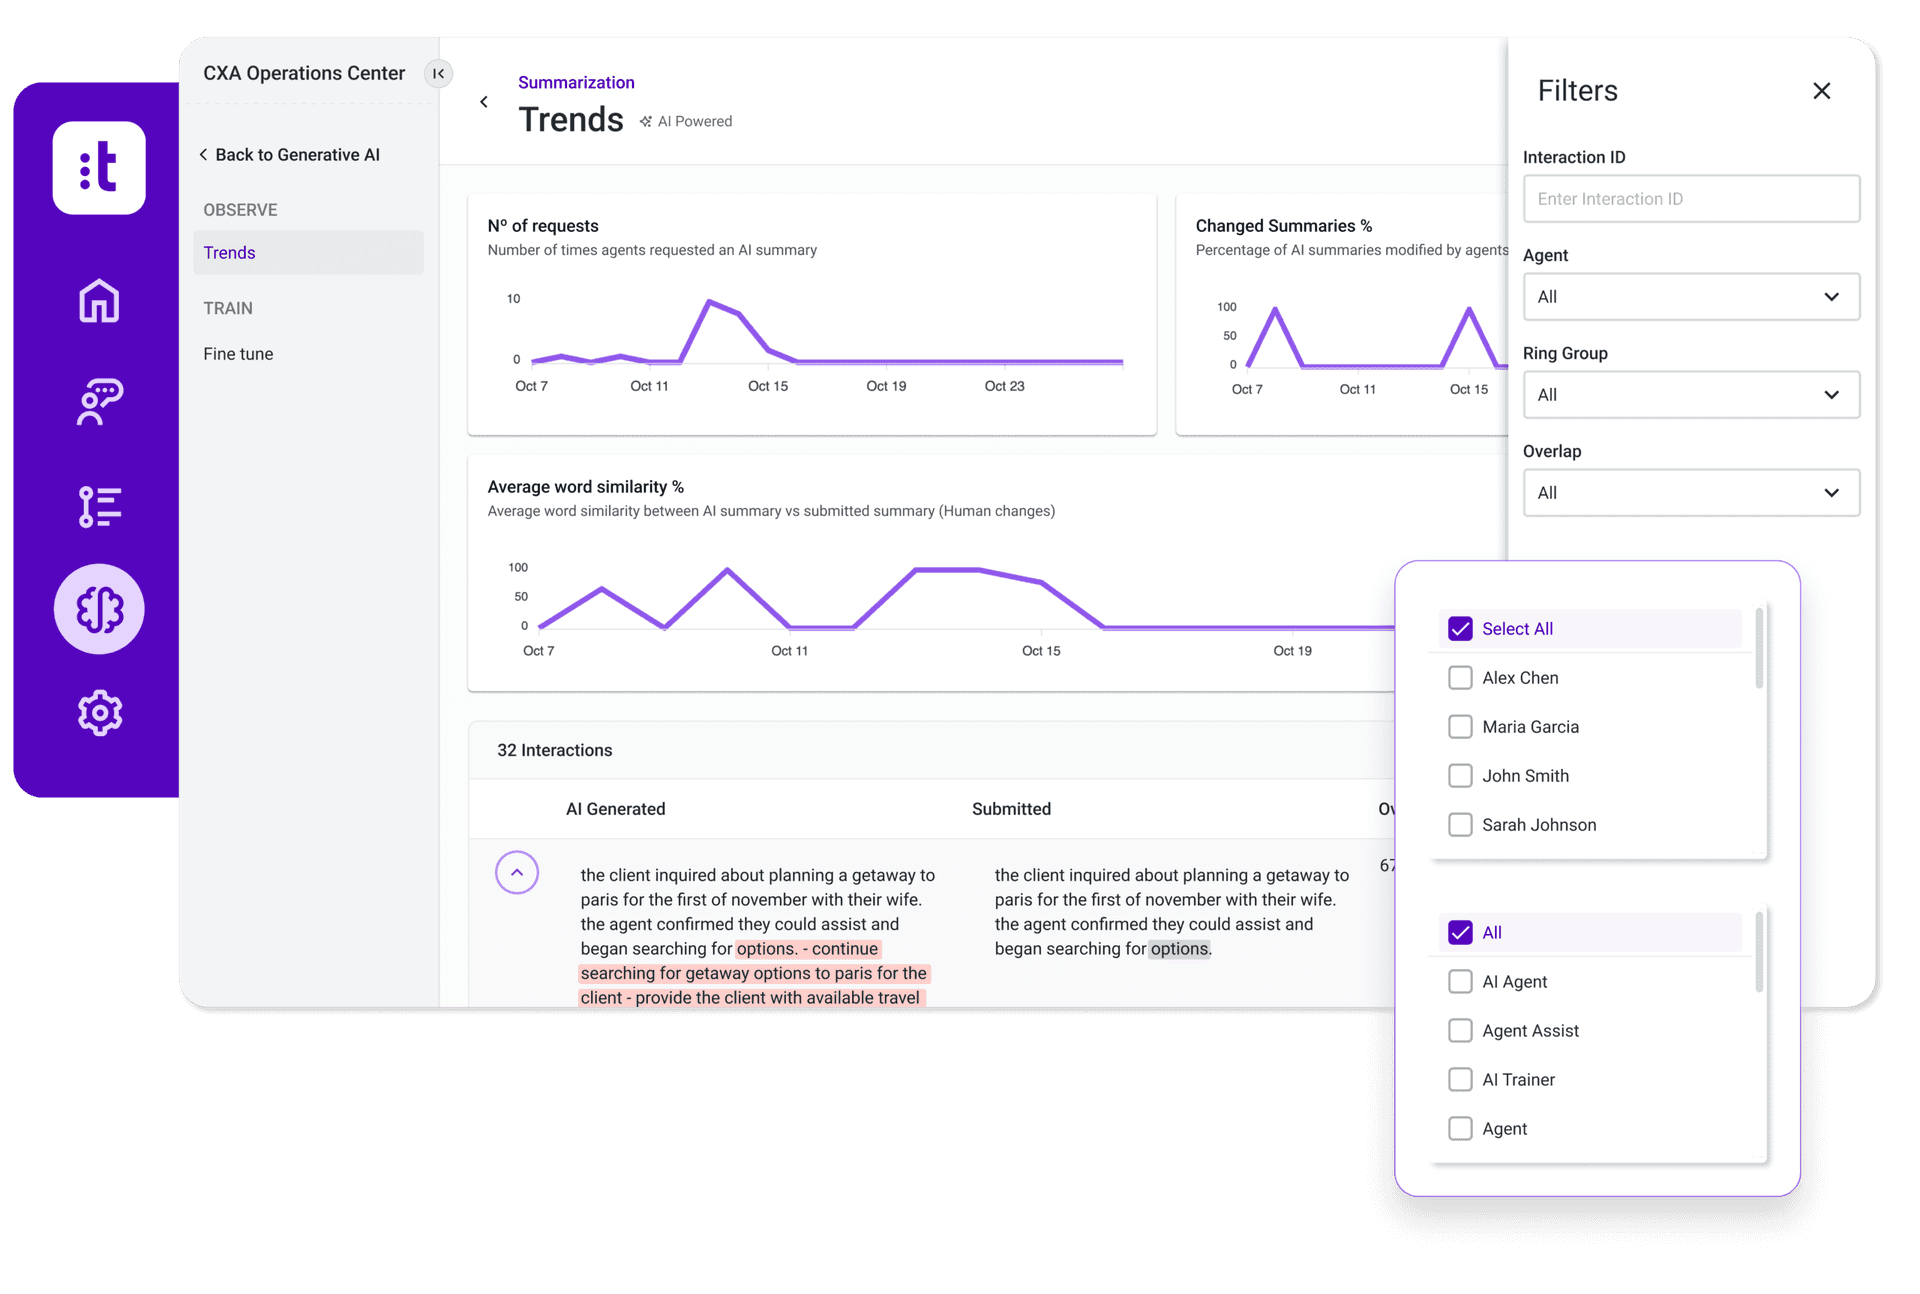Select the Home icon in sidebar
The image size is (1920, 1294).
[98, 301]
